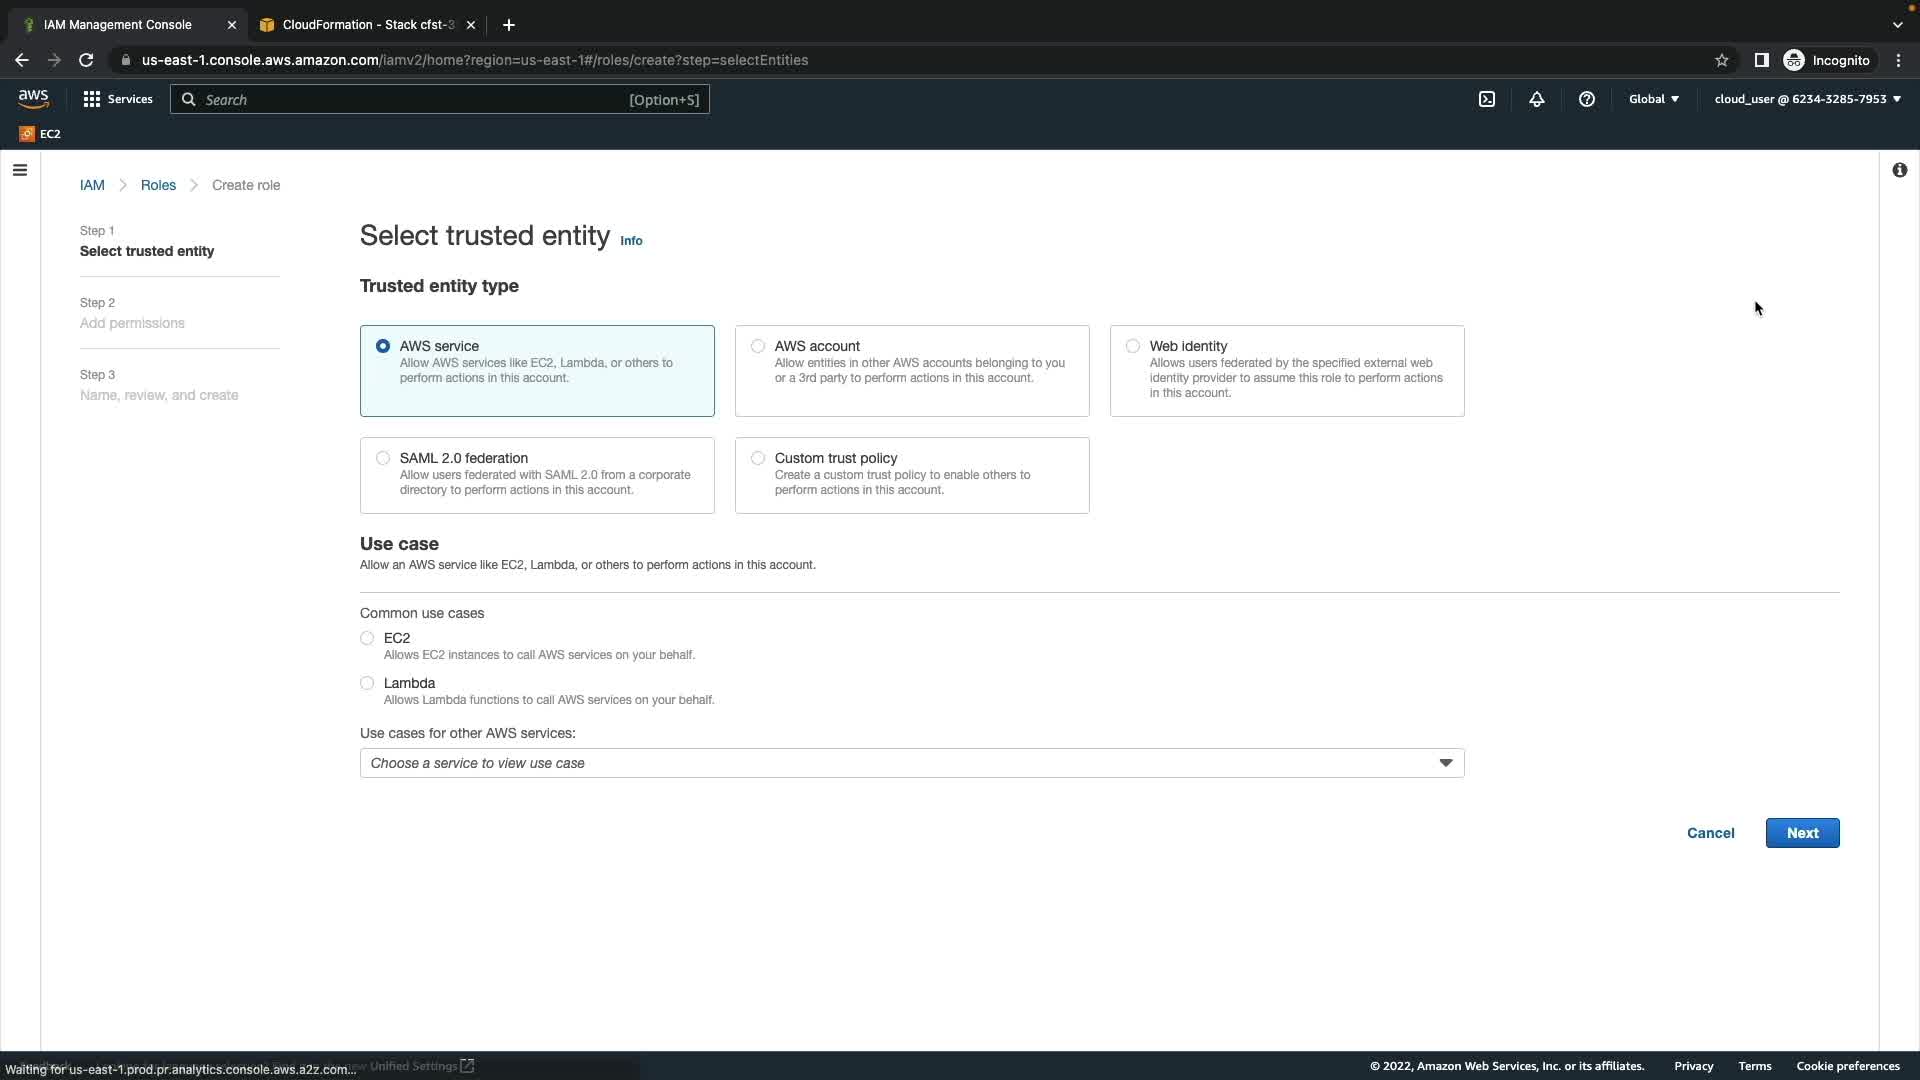Choose the Web identity radio option
The image size is (1920, 1080).
[1133, 346]
